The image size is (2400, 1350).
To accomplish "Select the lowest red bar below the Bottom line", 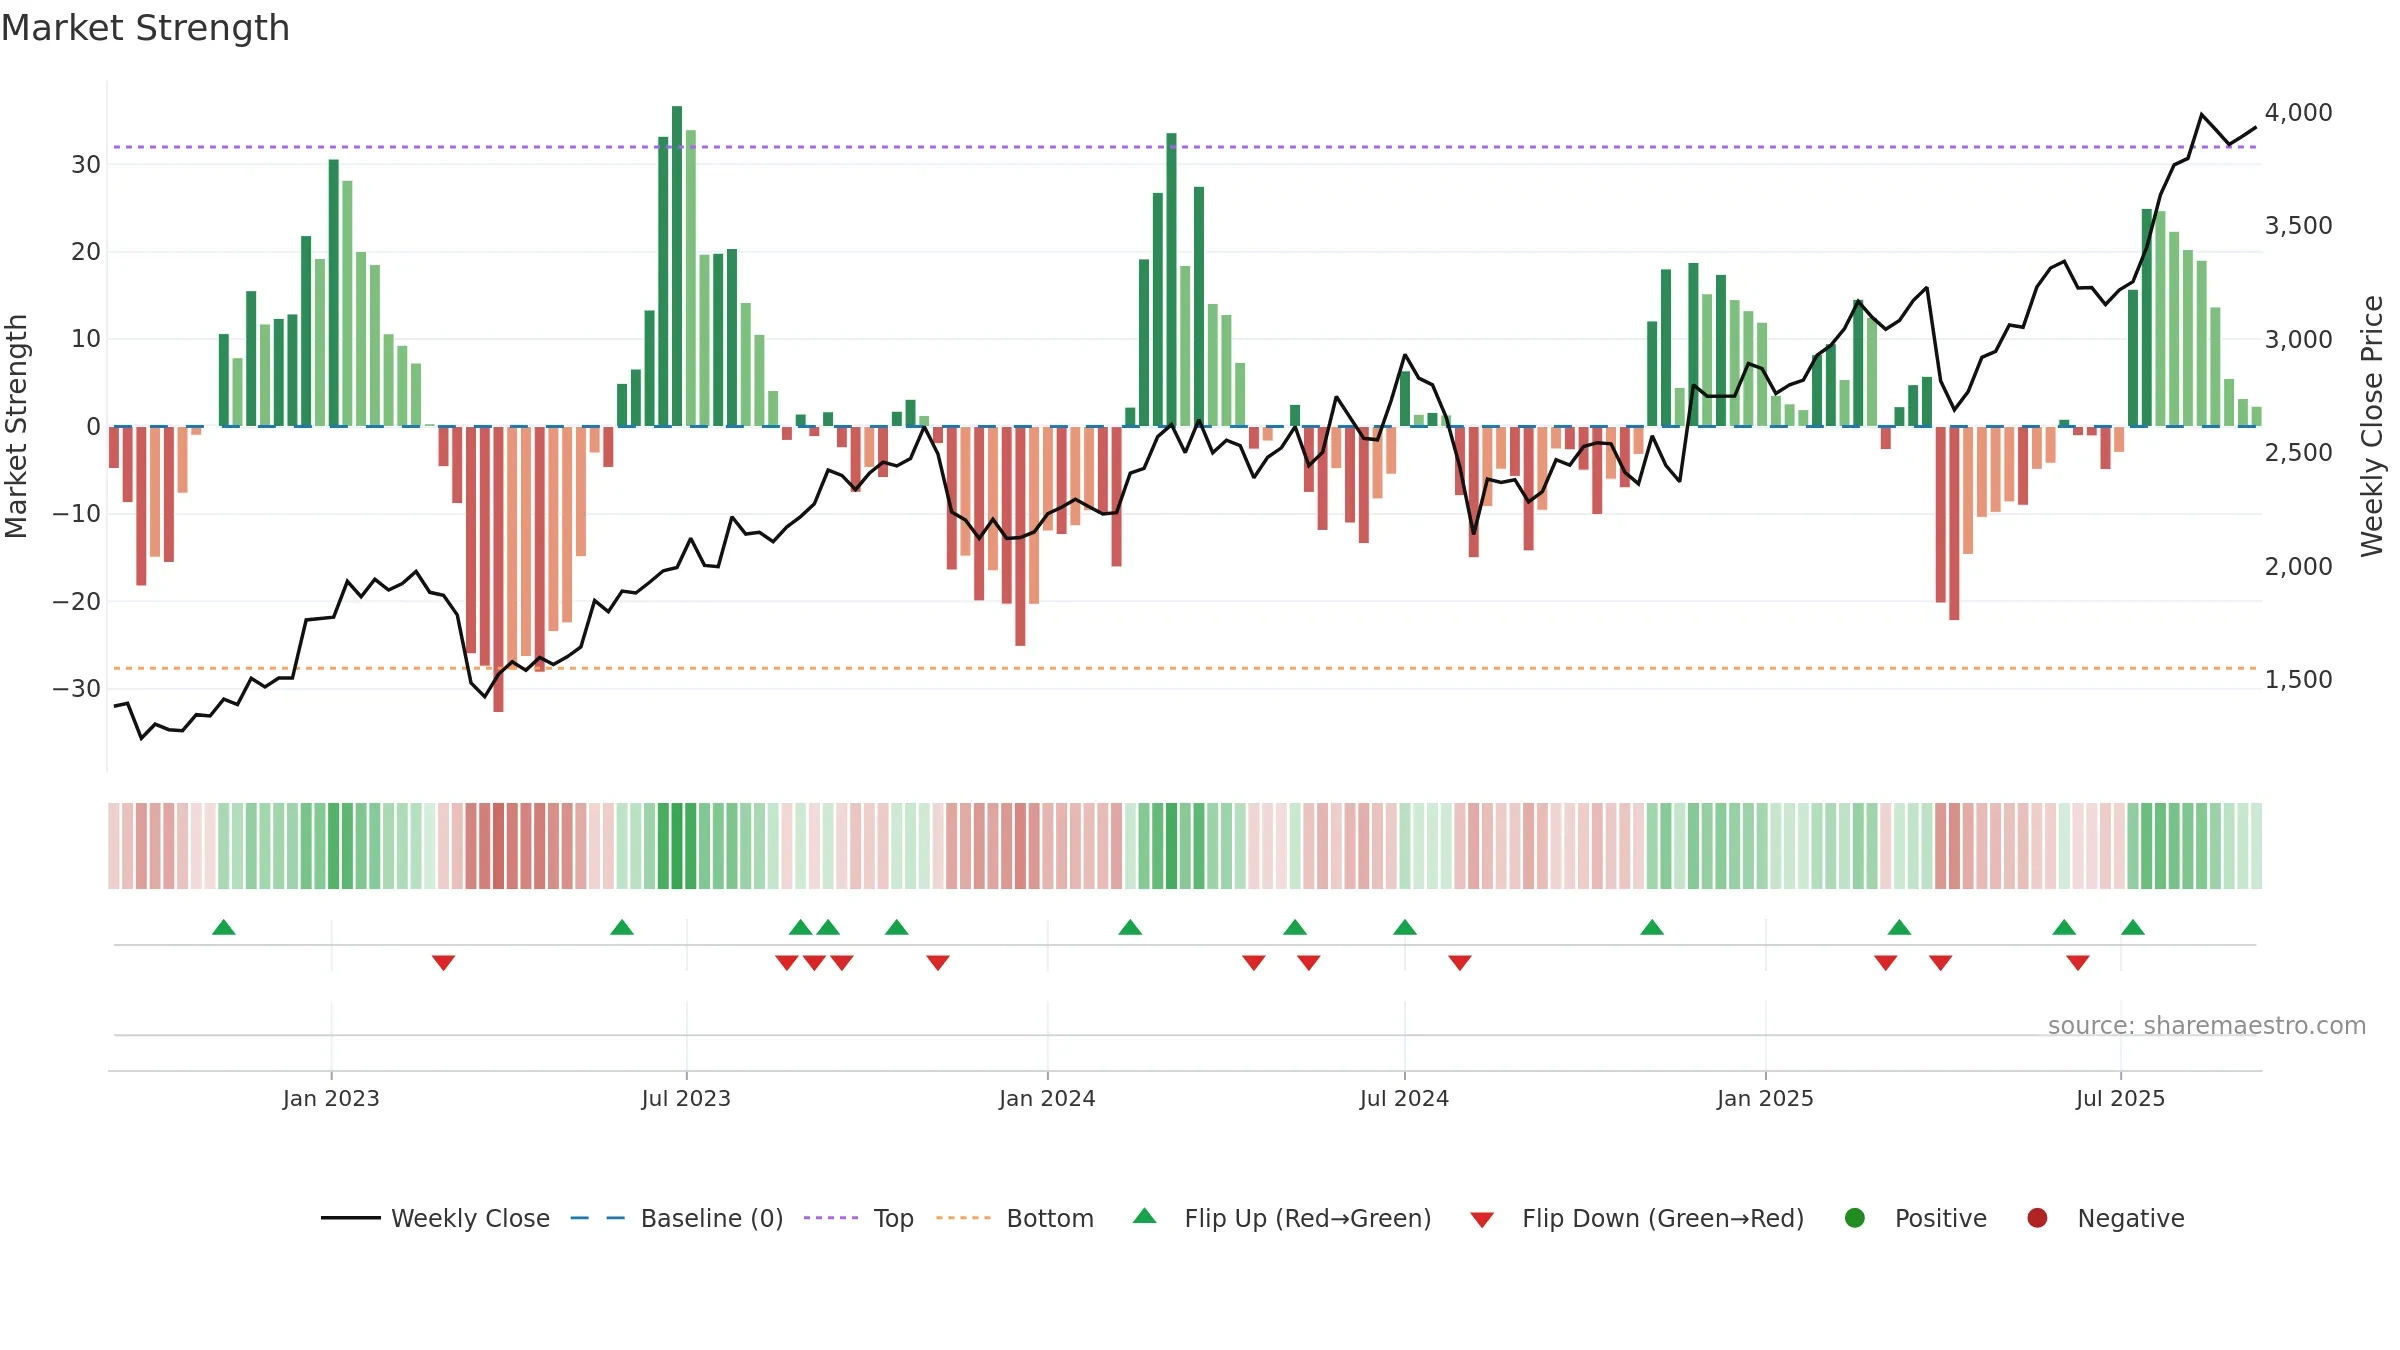I will click(499, 569).
